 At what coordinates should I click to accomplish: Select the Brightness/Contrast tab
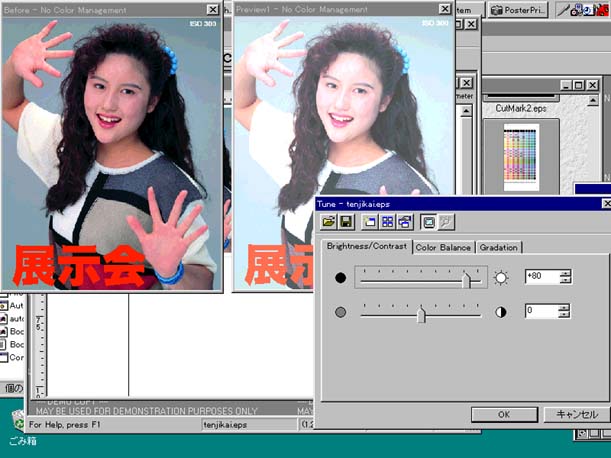367,246
